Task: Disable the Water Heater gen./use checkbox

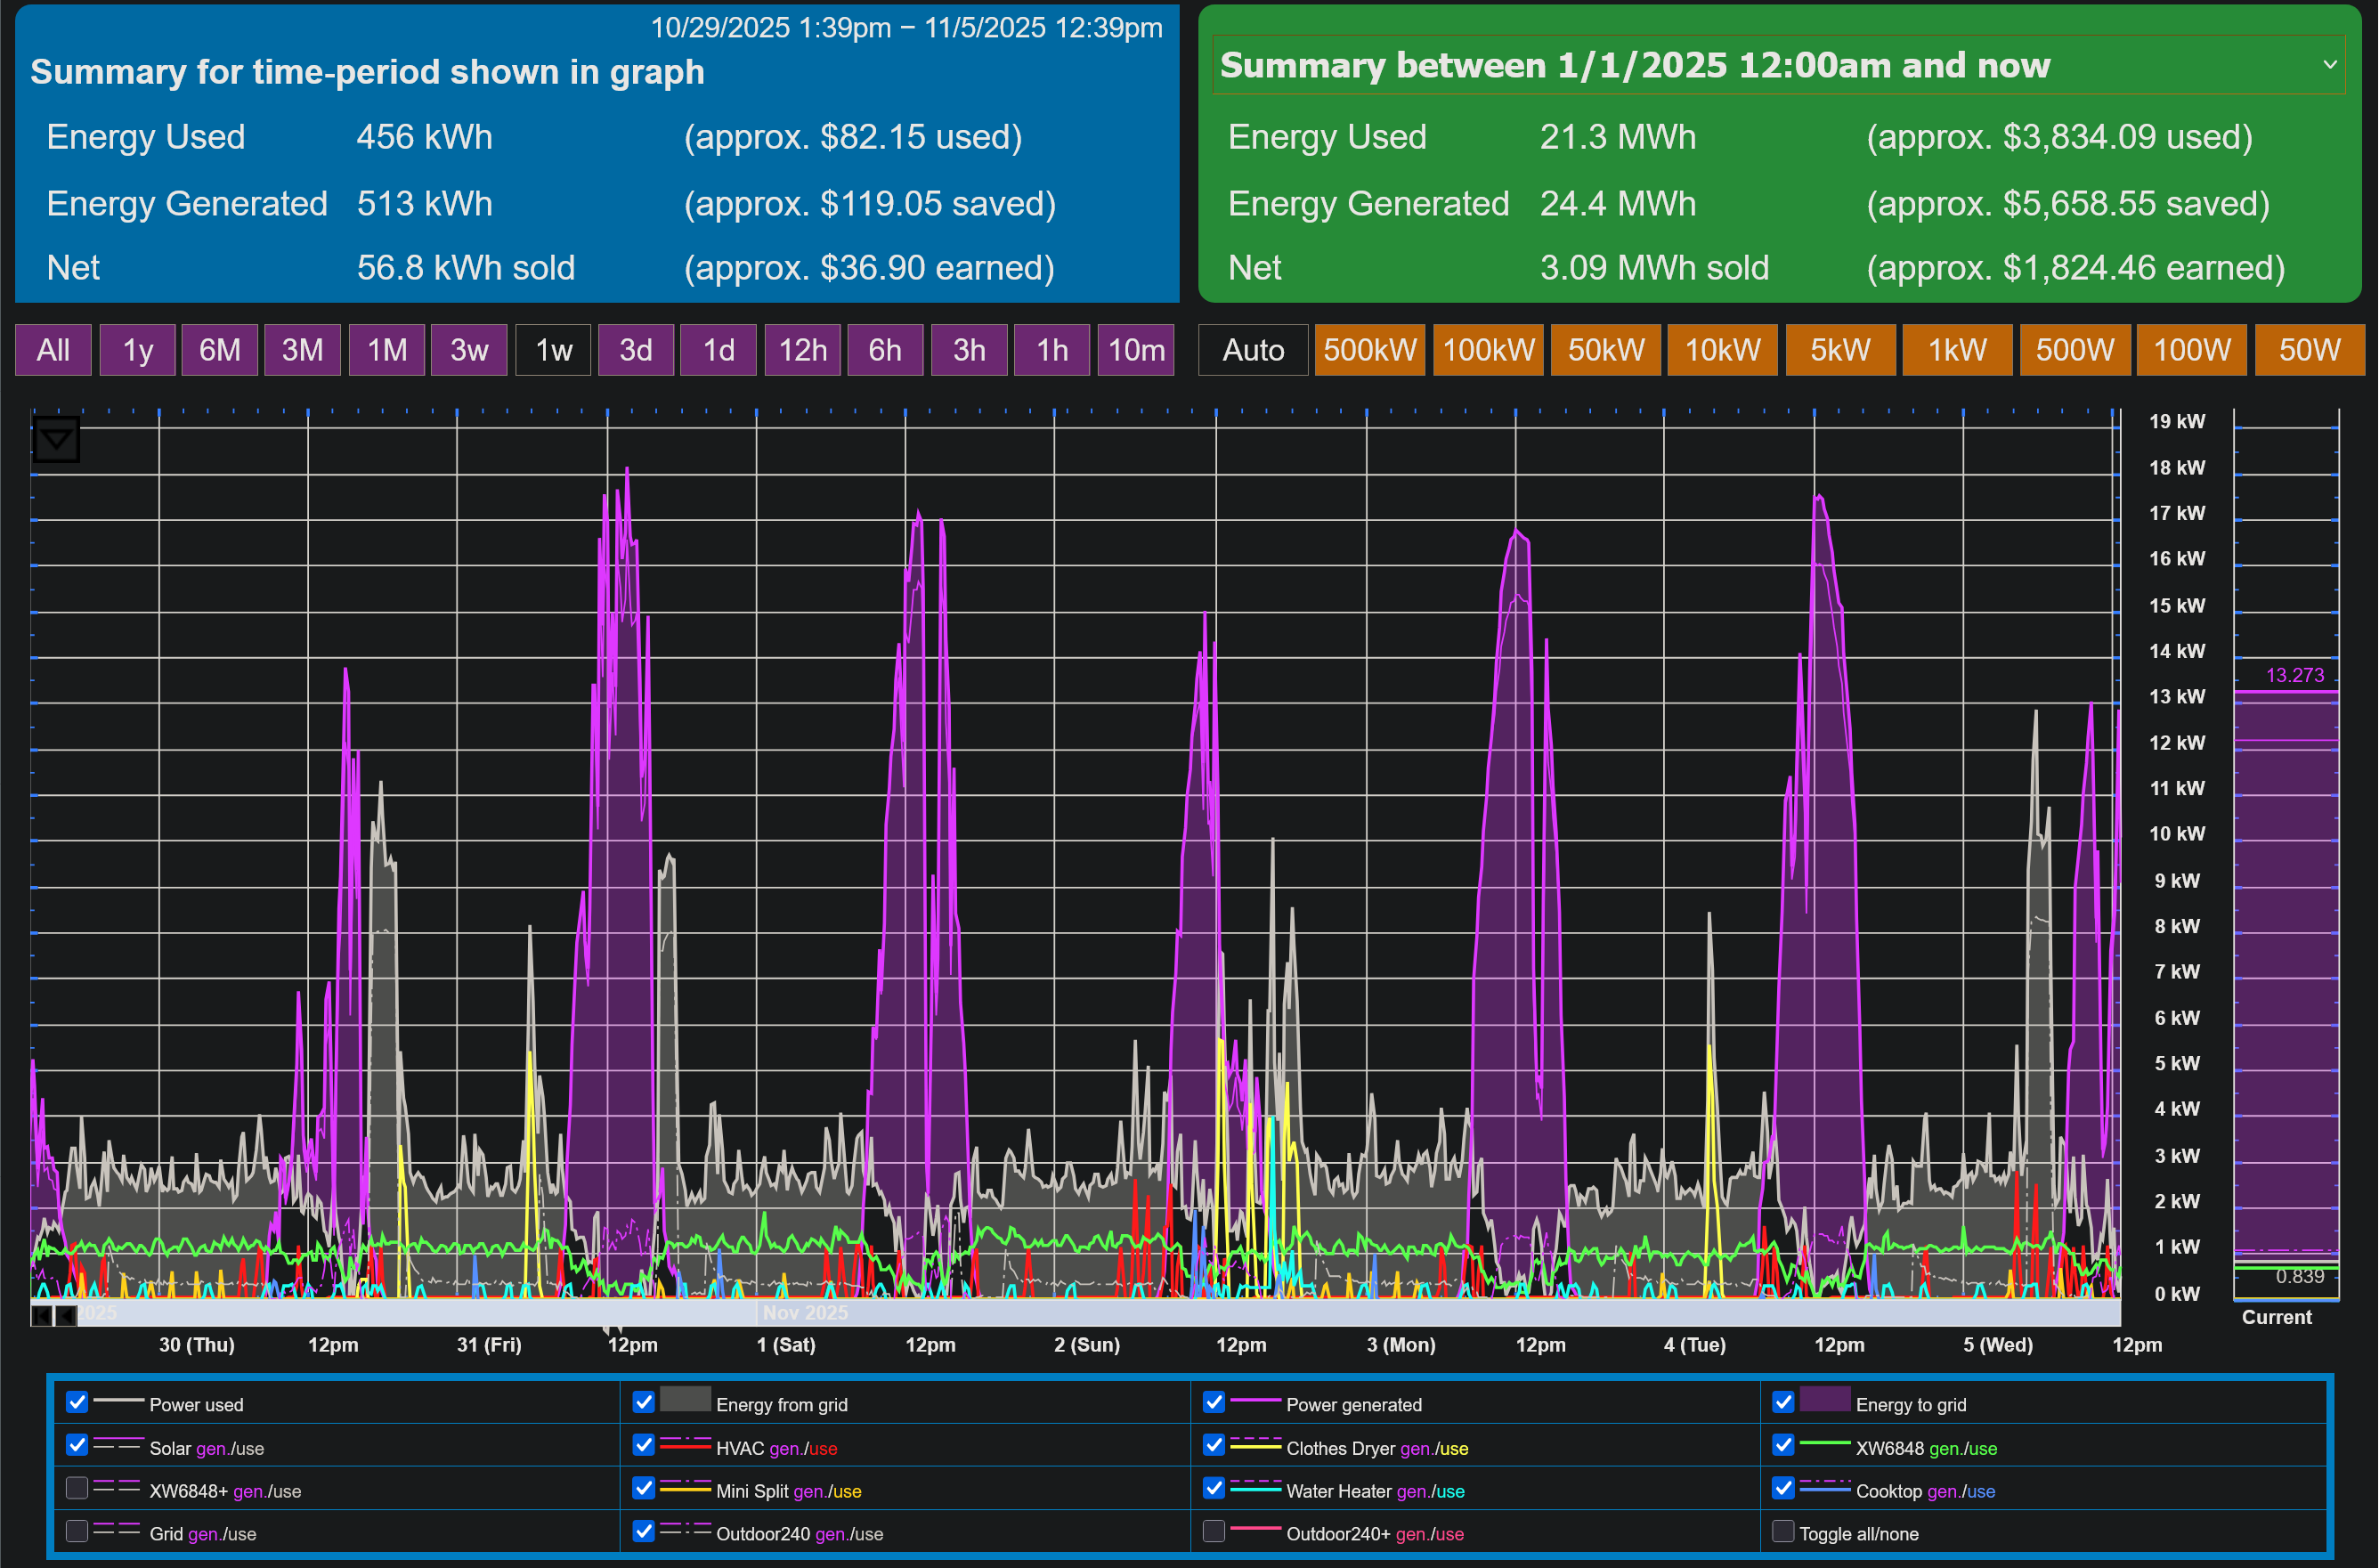Action: click(x=1215, y=1488)
